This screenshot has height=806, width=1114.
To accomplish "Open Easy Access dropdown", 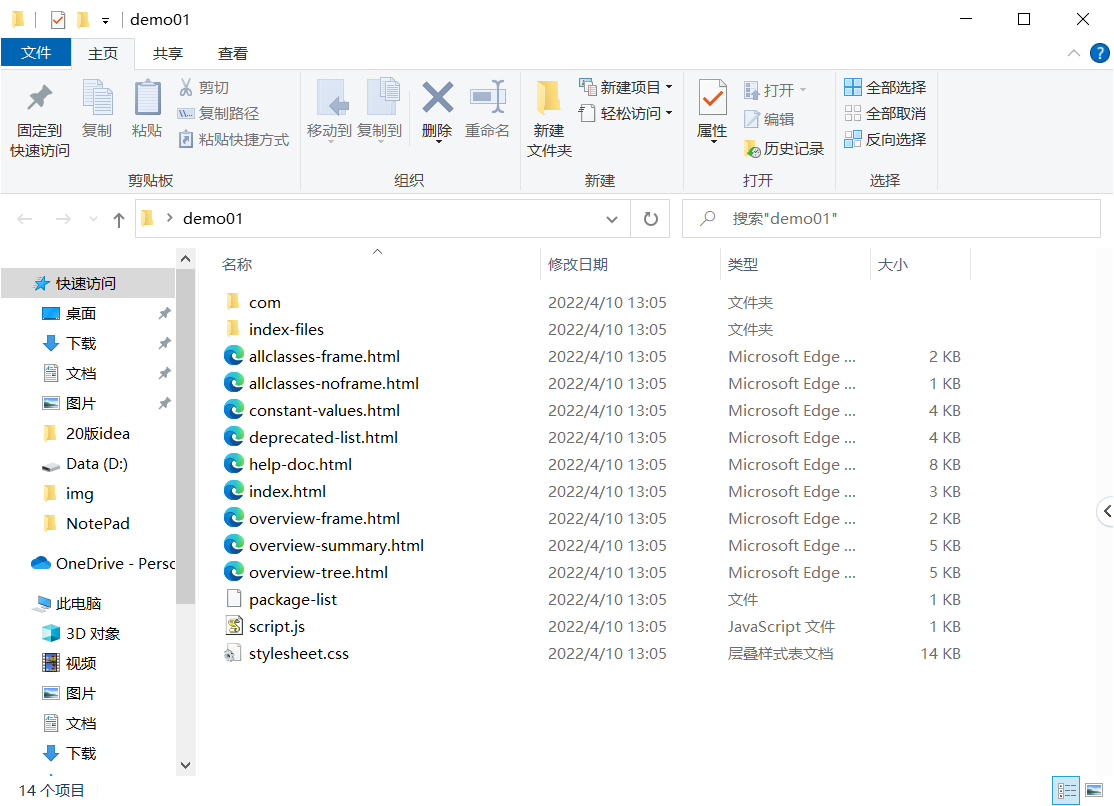I will click(625, 114).
